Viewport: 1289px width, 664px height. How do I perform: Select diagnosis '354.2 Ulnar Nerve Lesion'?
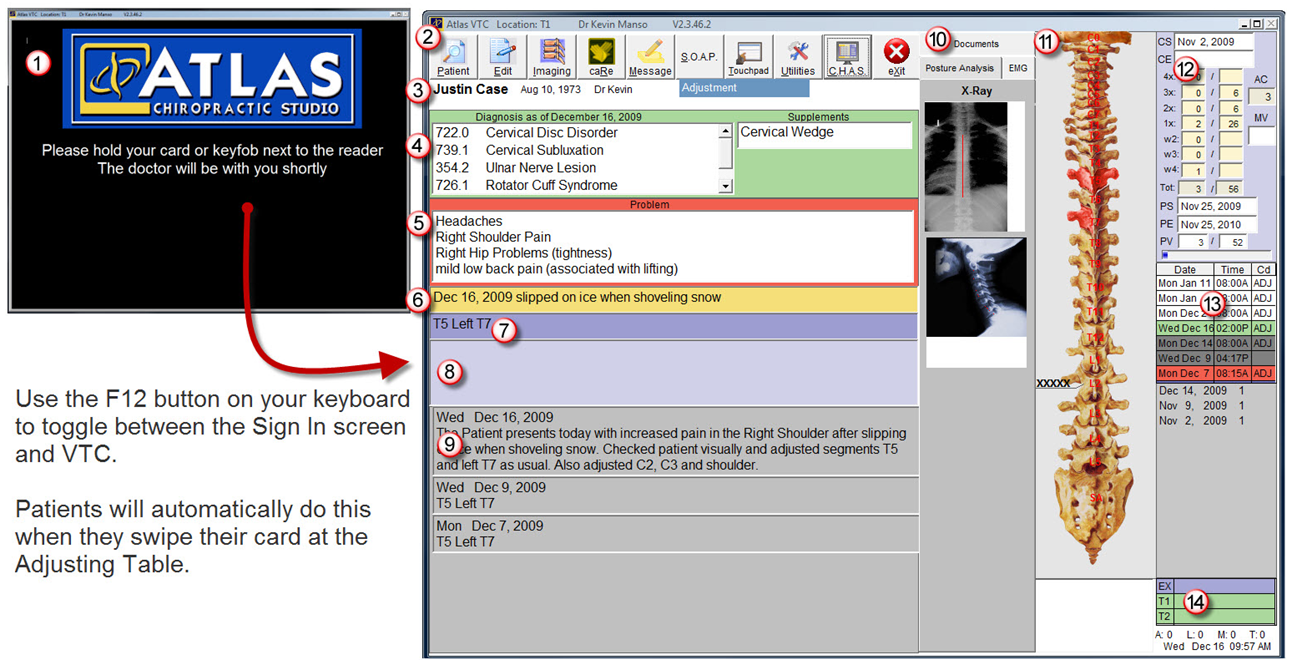(575, 168)
